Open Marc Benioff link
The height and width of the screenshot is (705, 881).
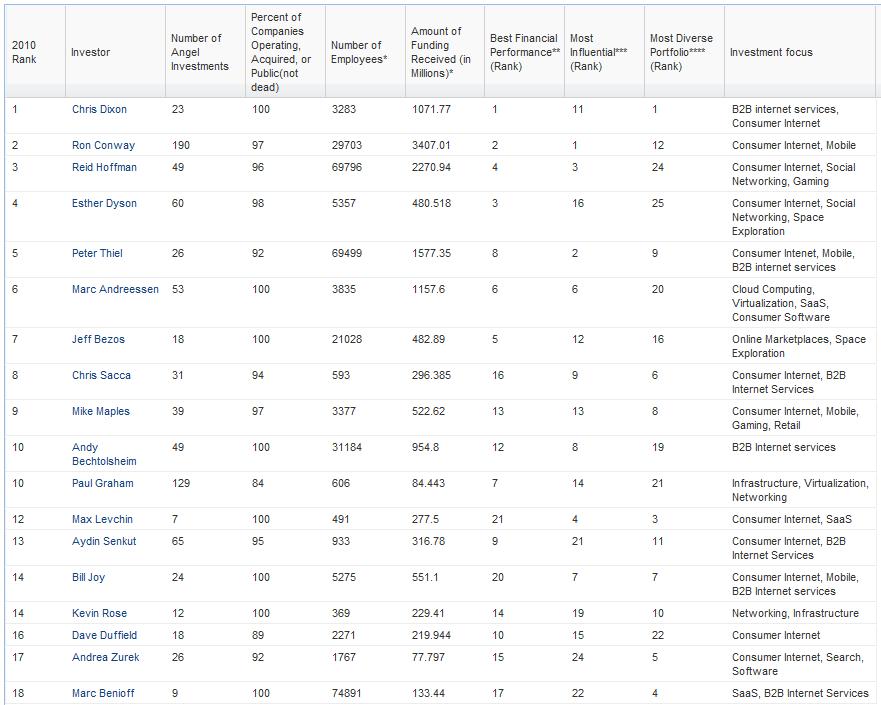click(103, 693)
